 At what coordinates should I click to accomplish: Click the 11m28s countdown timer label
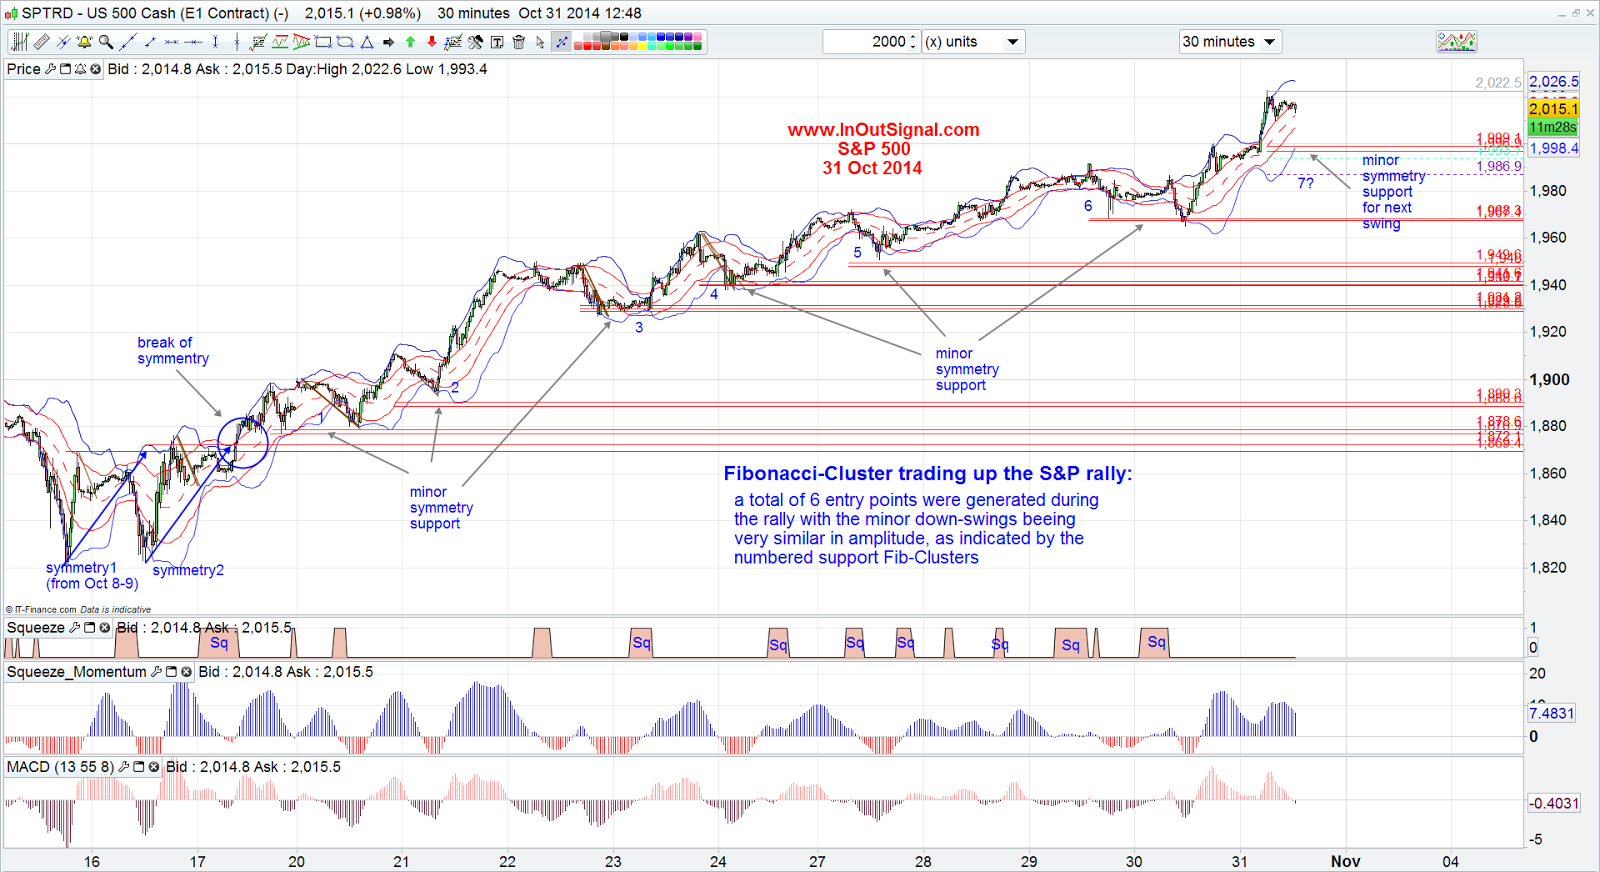[x=1553, y=127]
